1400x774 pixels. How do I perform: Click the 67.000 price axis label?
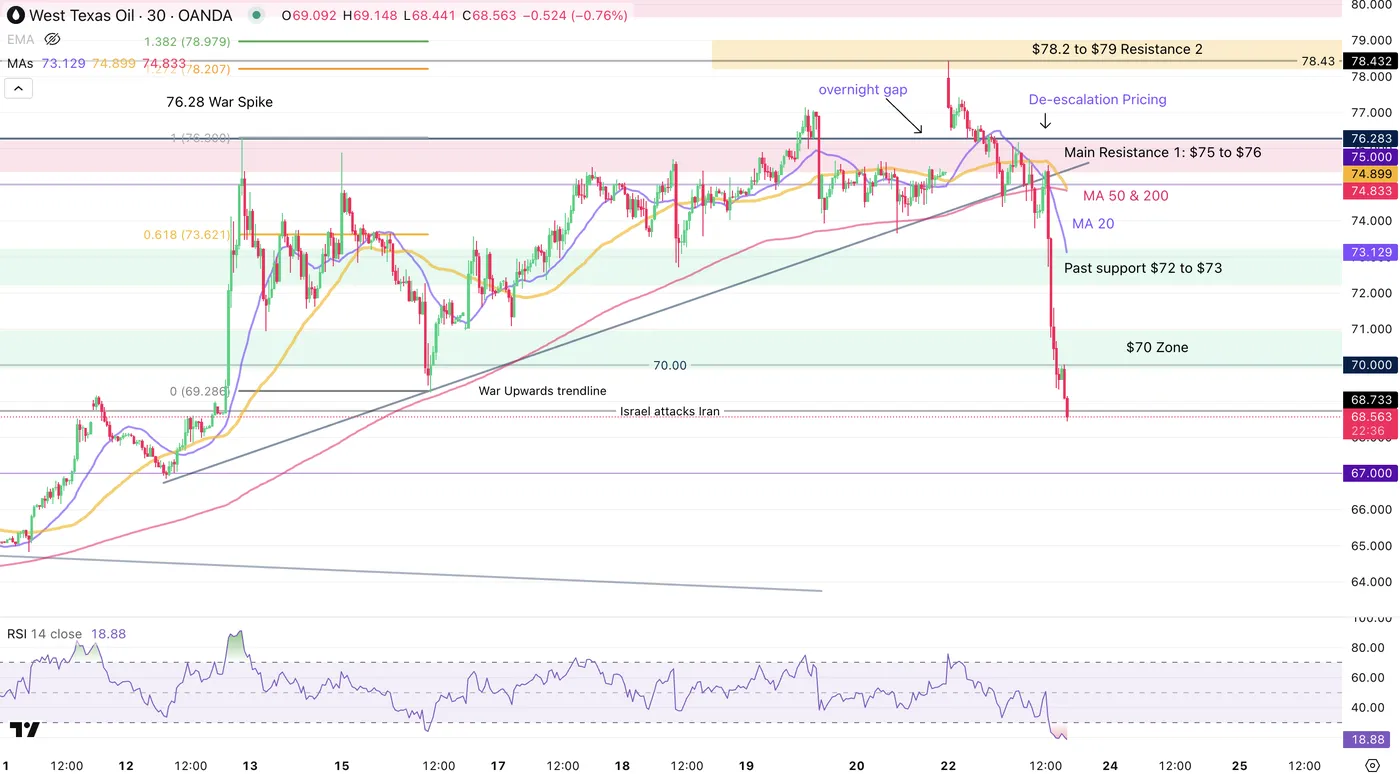1370,473
